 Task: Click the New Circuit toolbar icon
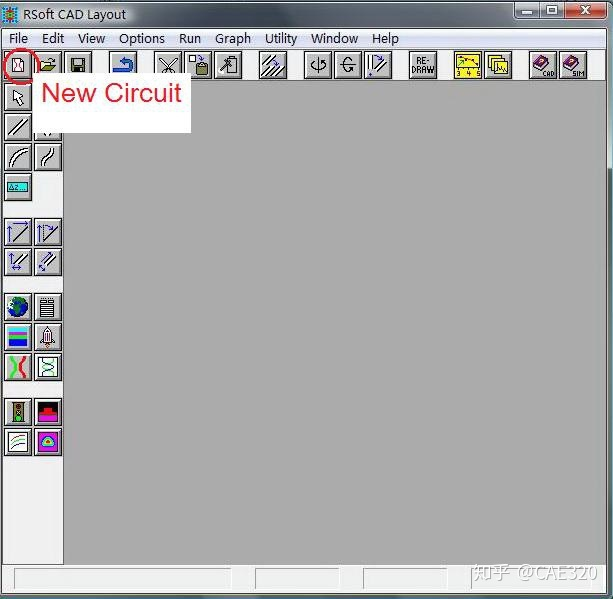point(18,65)
